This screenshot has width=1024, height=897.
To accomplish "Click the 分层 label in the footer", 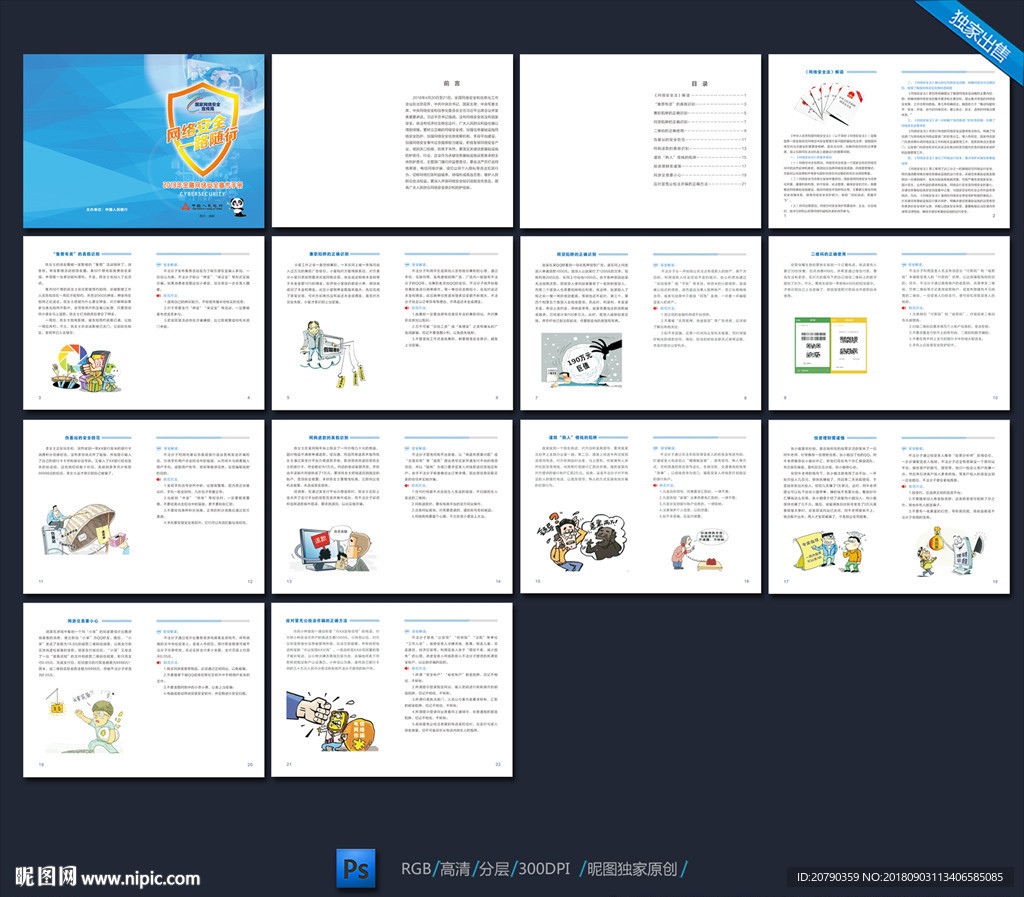I will click(x=494, y=869).
